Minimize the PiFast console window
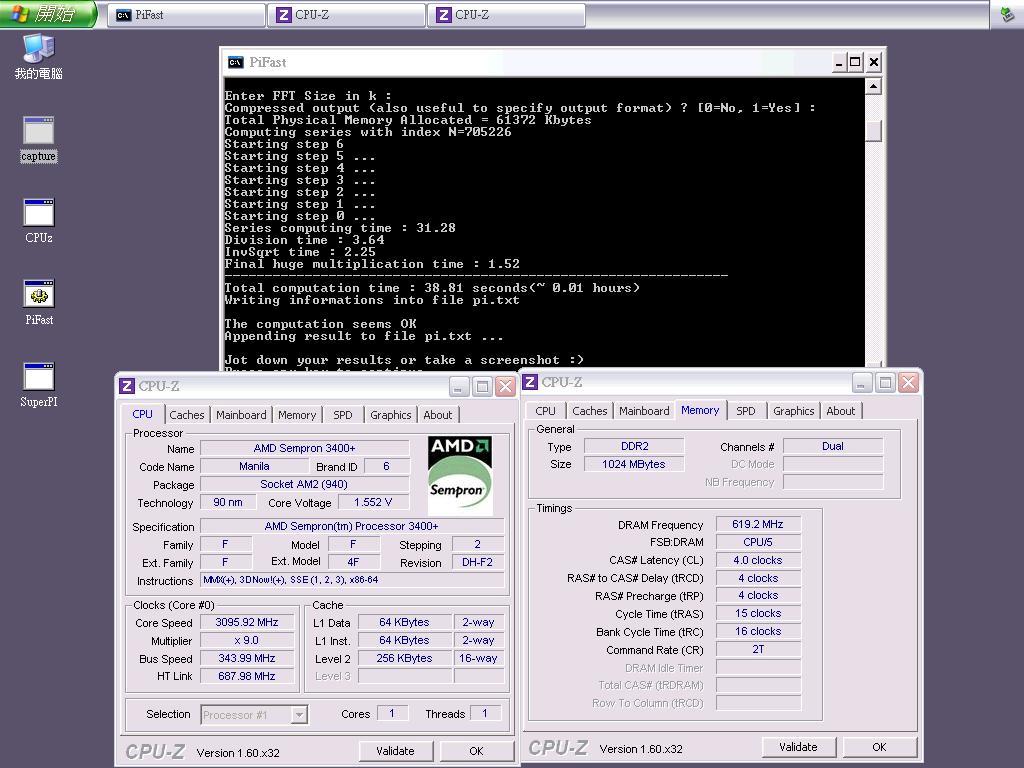The image size is (1024, 768). click(x=839, y=62)
